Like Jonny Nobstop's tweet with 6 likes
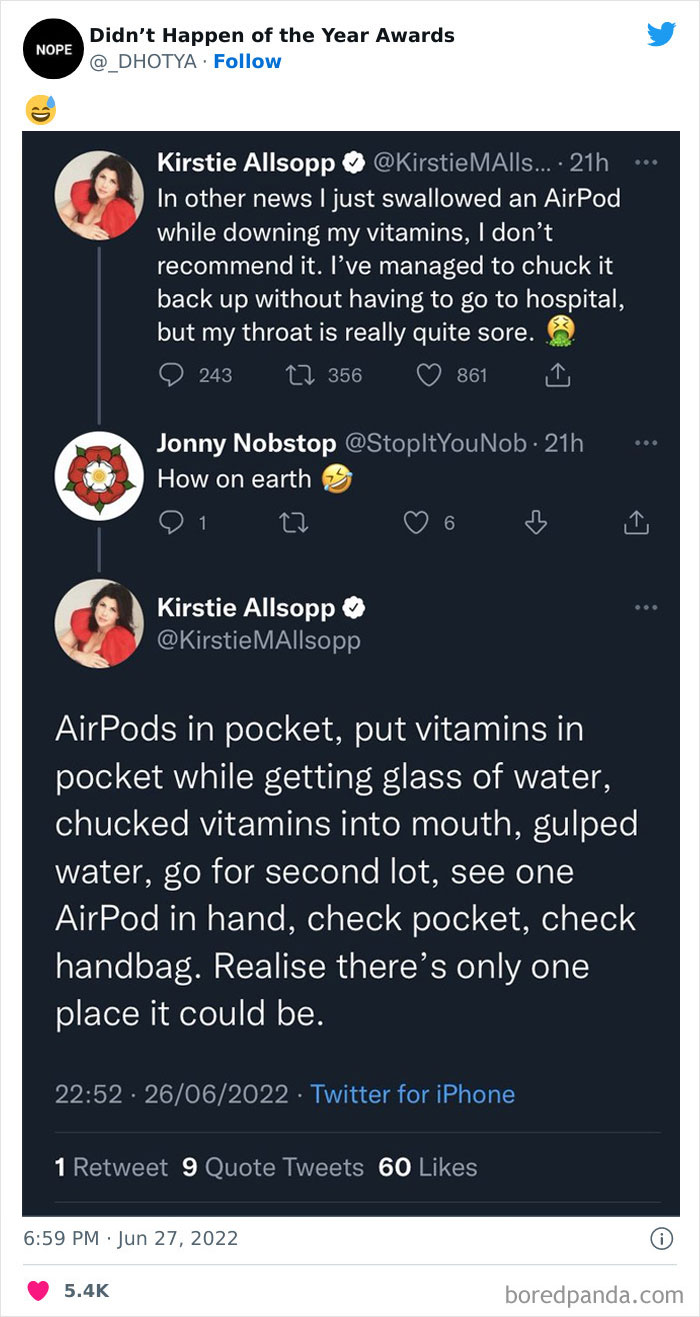This screenshot has width=700, height=1317. 416,522
